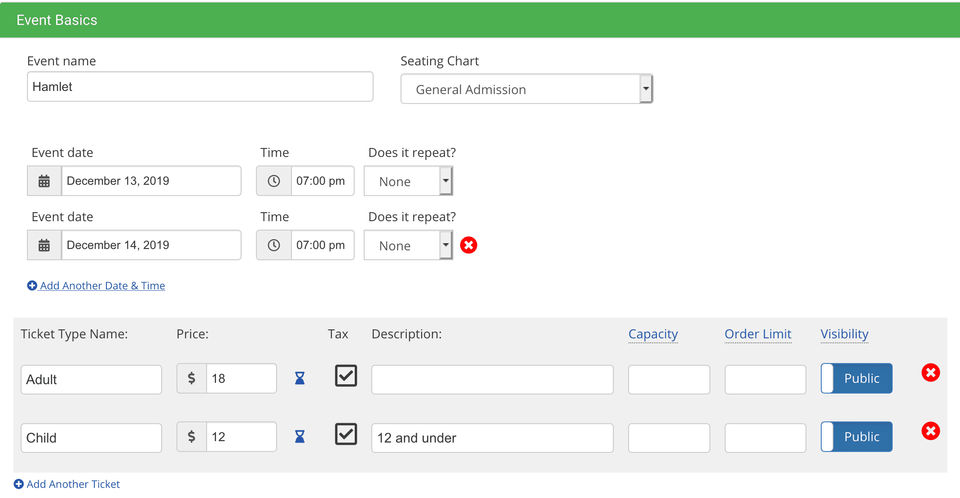Uncheck Tax for the Adult ticket

(x=346, y=376)
